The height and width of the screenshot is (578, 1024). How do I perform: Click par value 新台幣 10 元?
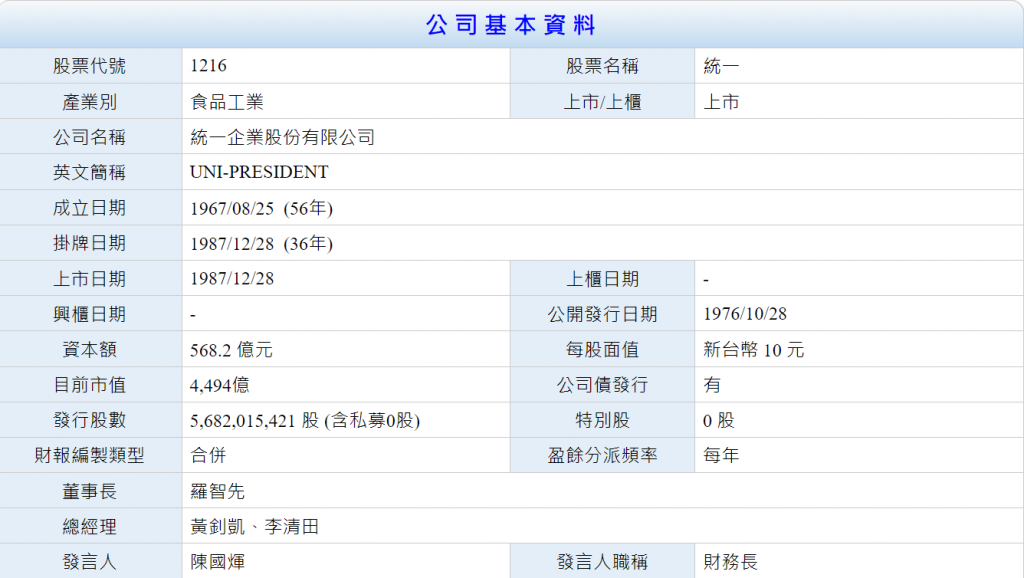click(x=753, y=350)
